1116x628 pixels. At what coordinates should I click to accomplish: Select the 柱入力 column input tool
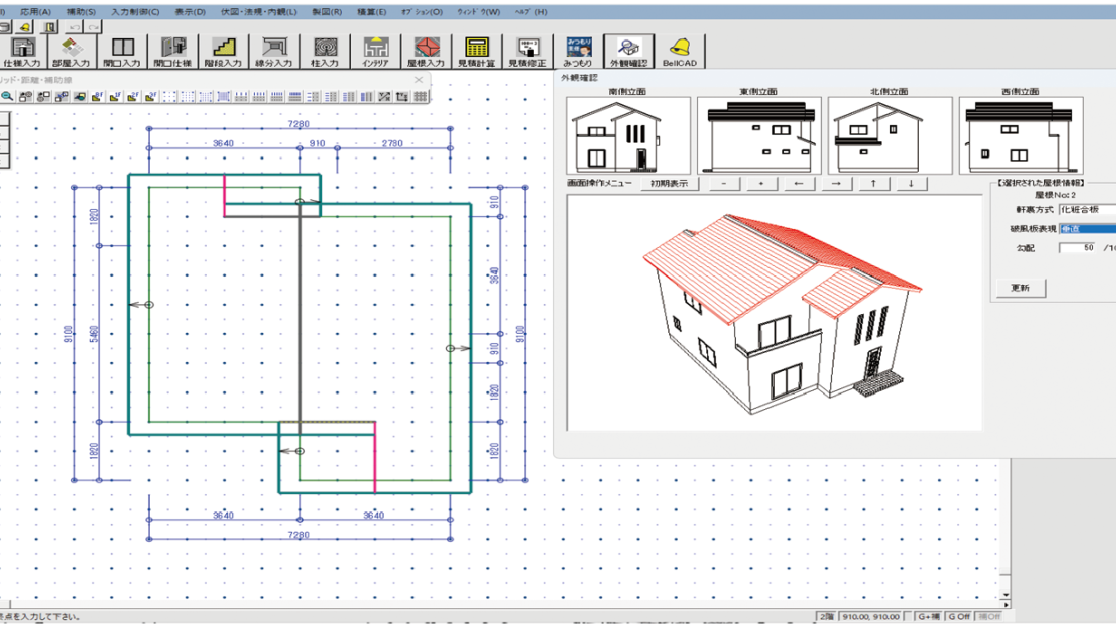pos(325,51)
